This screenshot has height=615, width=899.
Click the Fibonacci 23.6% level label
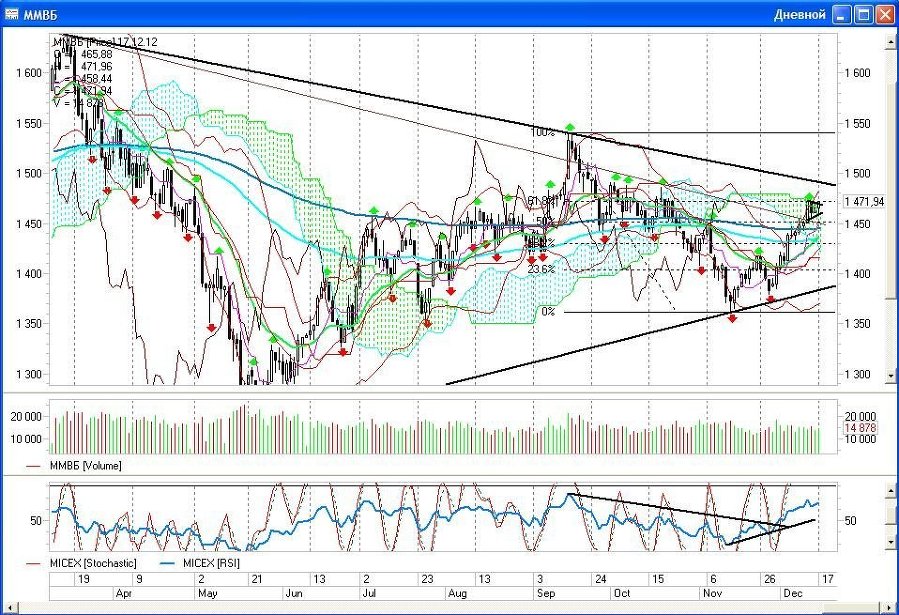point(541,269)
